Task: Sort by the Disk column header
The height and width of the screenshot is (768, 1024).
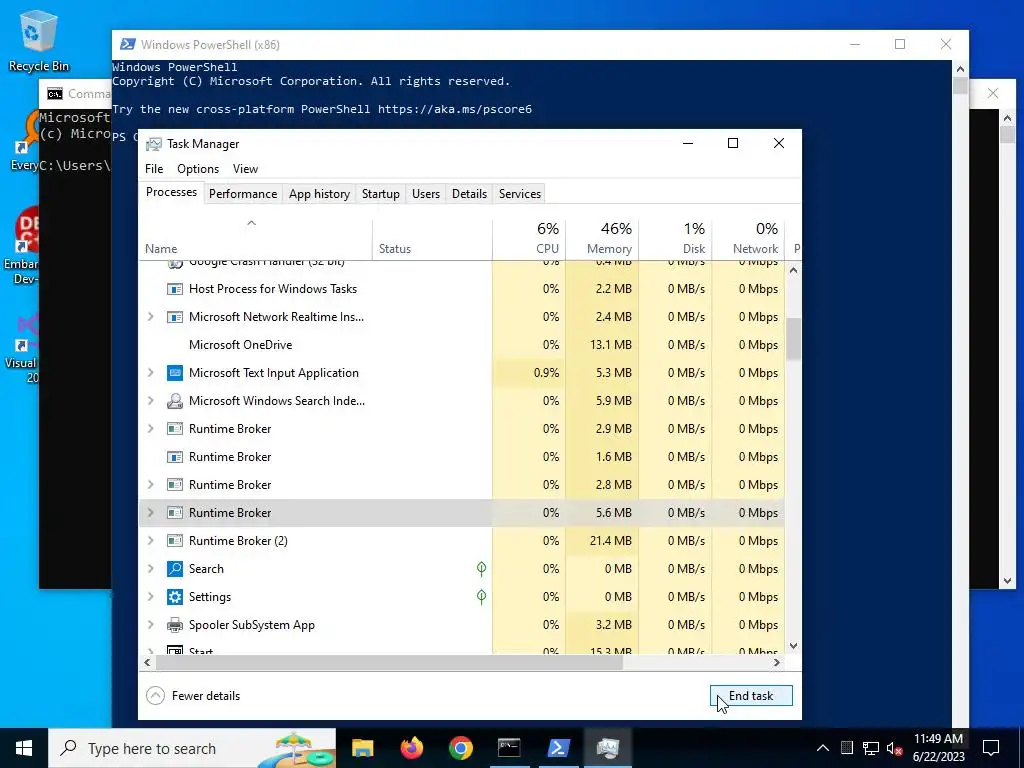Action: pyautogui.click(x=675, y=239)
